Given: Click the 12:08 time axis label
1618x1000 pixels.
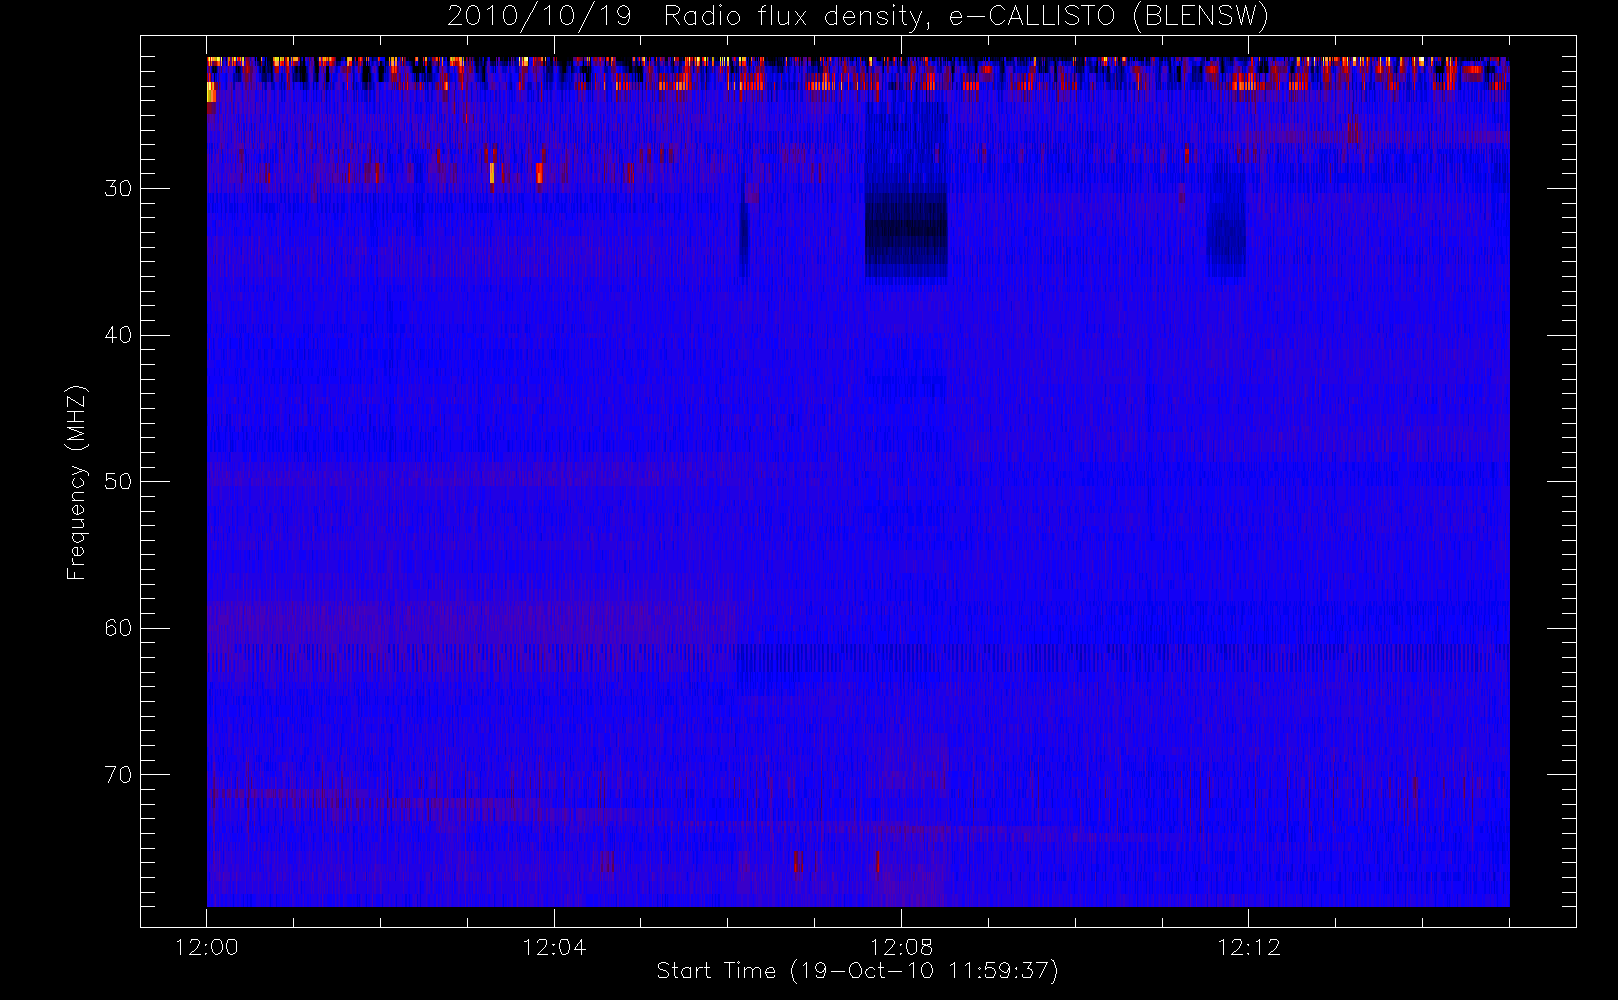Looking at the screenshot, I should (901, 947).
